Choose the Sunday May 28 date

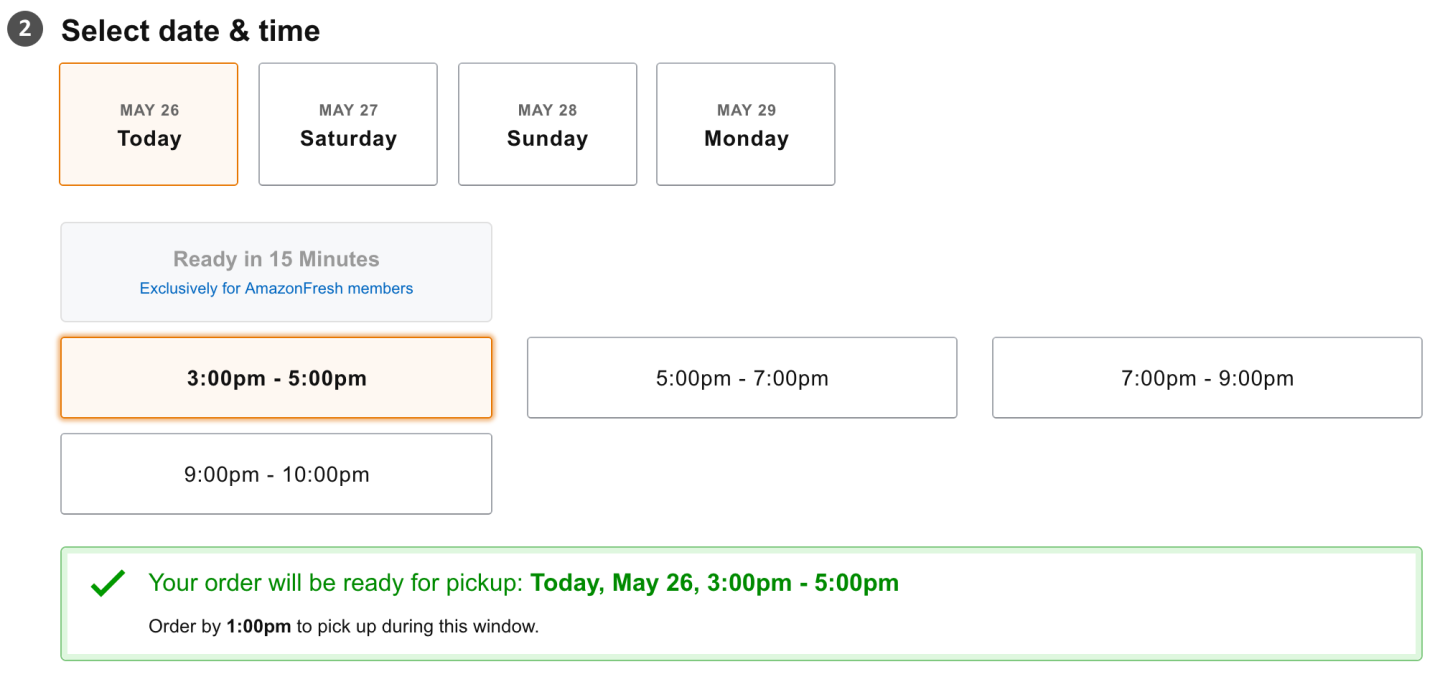coord(547,125)
